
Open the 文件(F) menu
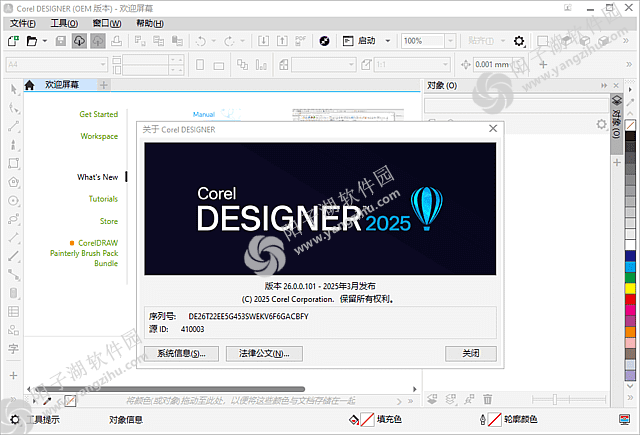(23, 23)
